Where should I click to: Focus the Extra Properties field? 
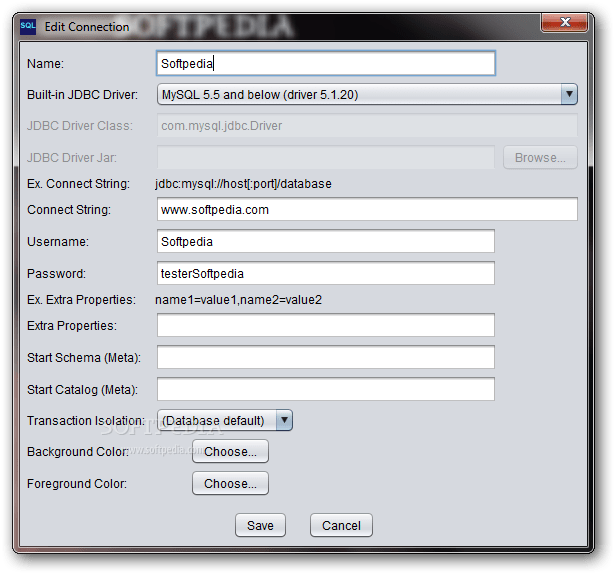326,325
